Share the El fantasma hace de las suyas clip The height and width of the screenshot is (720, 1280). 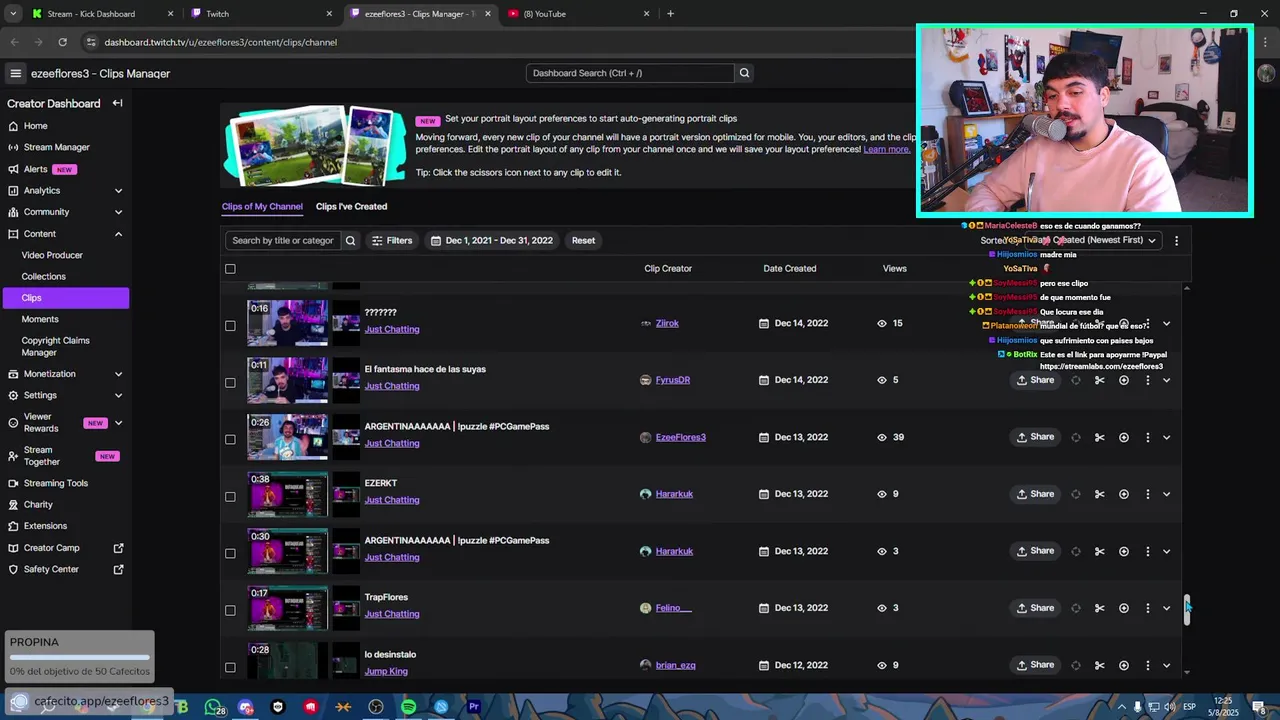1035,380
